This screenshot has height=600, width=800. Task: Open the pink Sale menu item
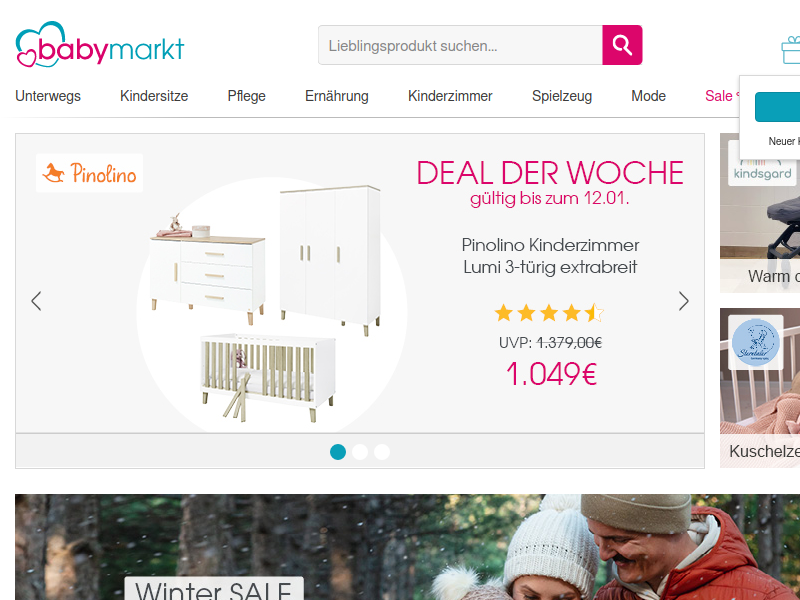tap(718, 96)
